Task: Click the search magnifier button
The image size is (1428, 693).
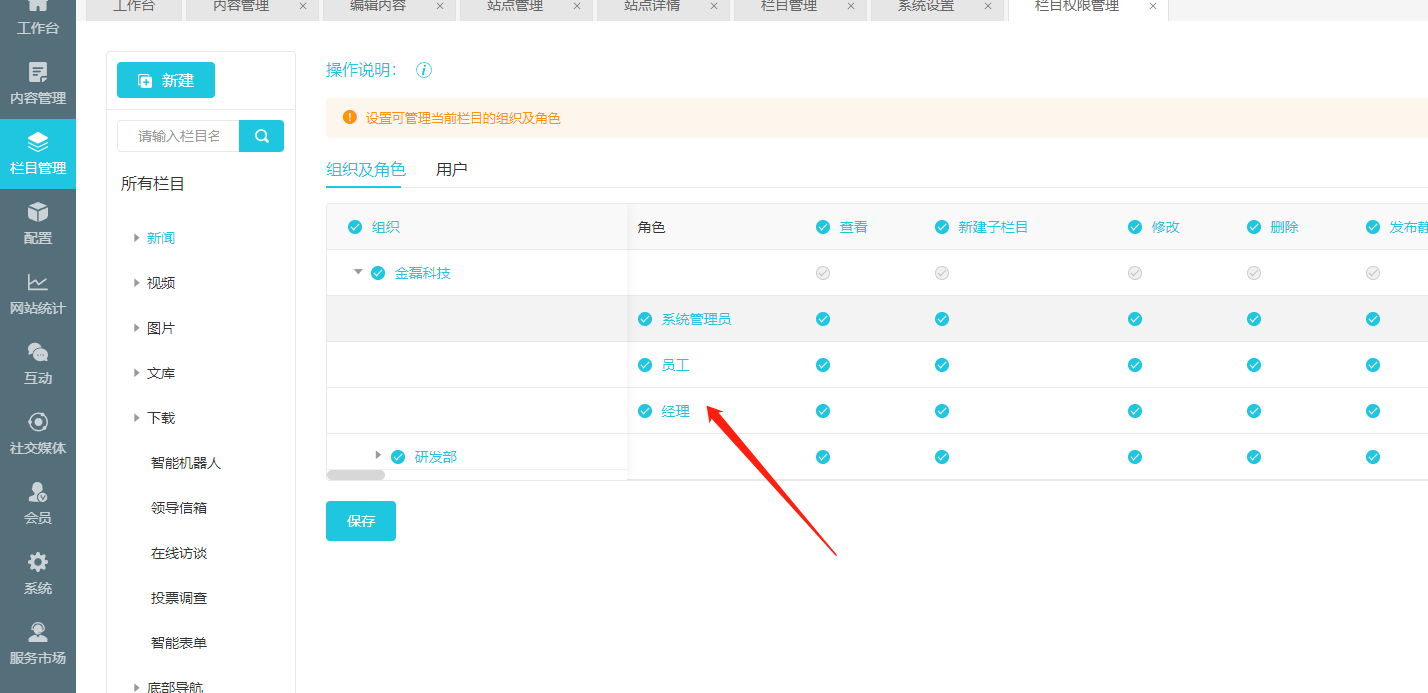Action: coord(262,136)
